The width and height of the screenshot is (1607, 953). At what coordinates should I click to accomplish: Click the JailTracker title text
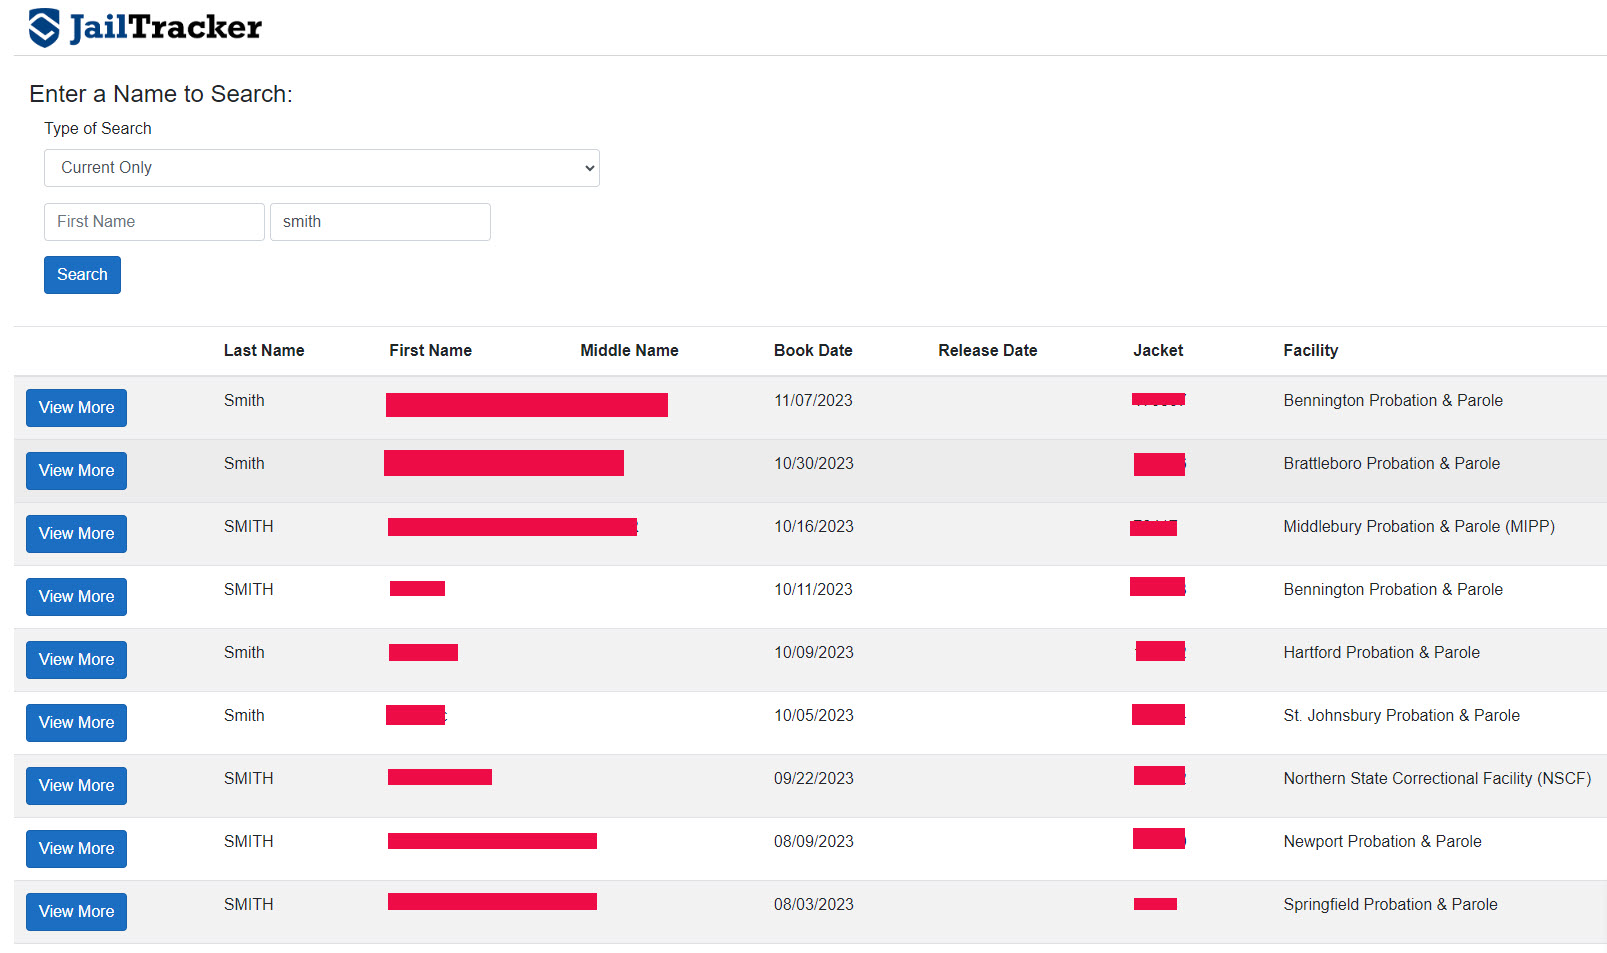(x=166, y=28)
